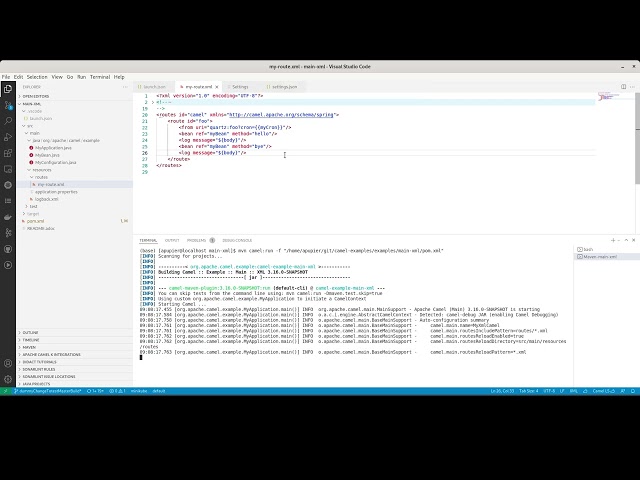Unfold the collapsed comment on line 2
Viewport: 640px width, 480px height.
[153, 102]
